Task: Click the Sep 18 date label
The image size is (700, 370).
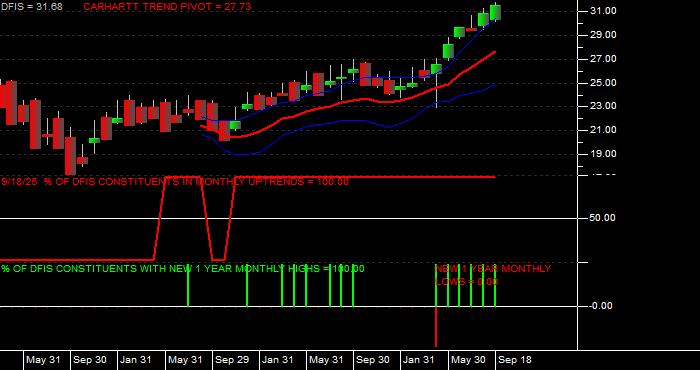Action: pyautogui.click(x=515, y=360)
